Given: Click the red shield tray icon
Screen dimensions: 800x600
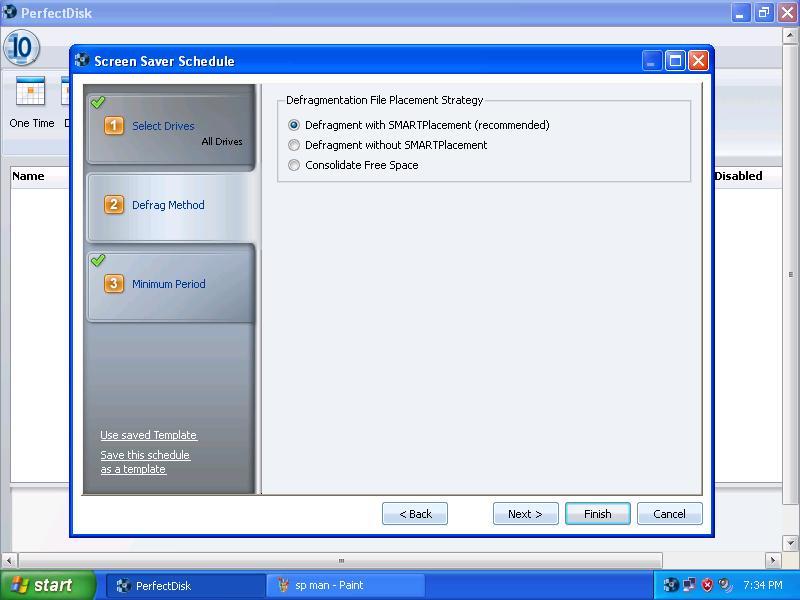Looking at the screenshot, I should (x=707, y=586).
